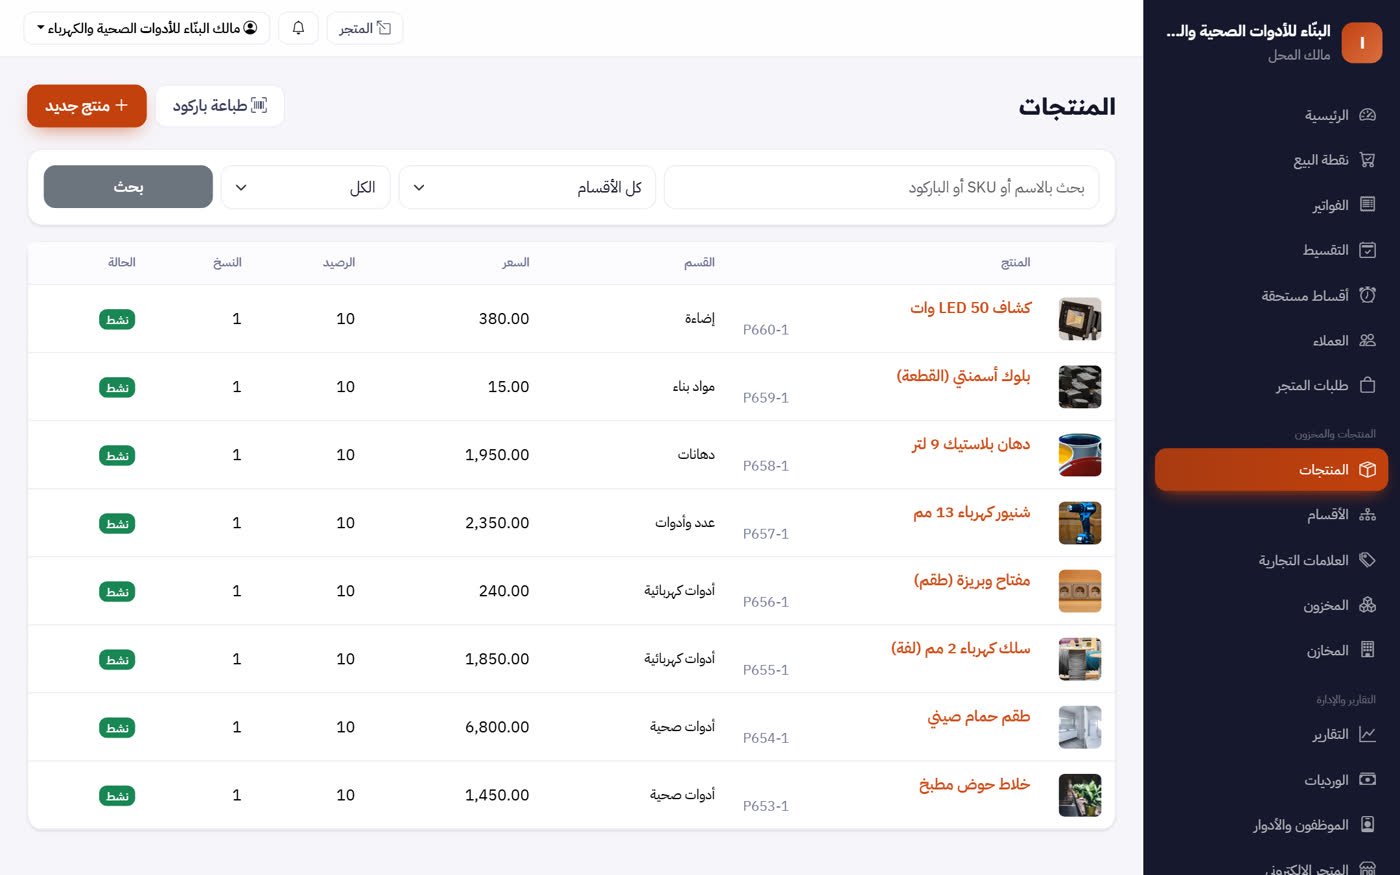1400x875 pixels.
Task: Go to the العملاء sidebar menu item
Action: click(x=1271, y=340)
